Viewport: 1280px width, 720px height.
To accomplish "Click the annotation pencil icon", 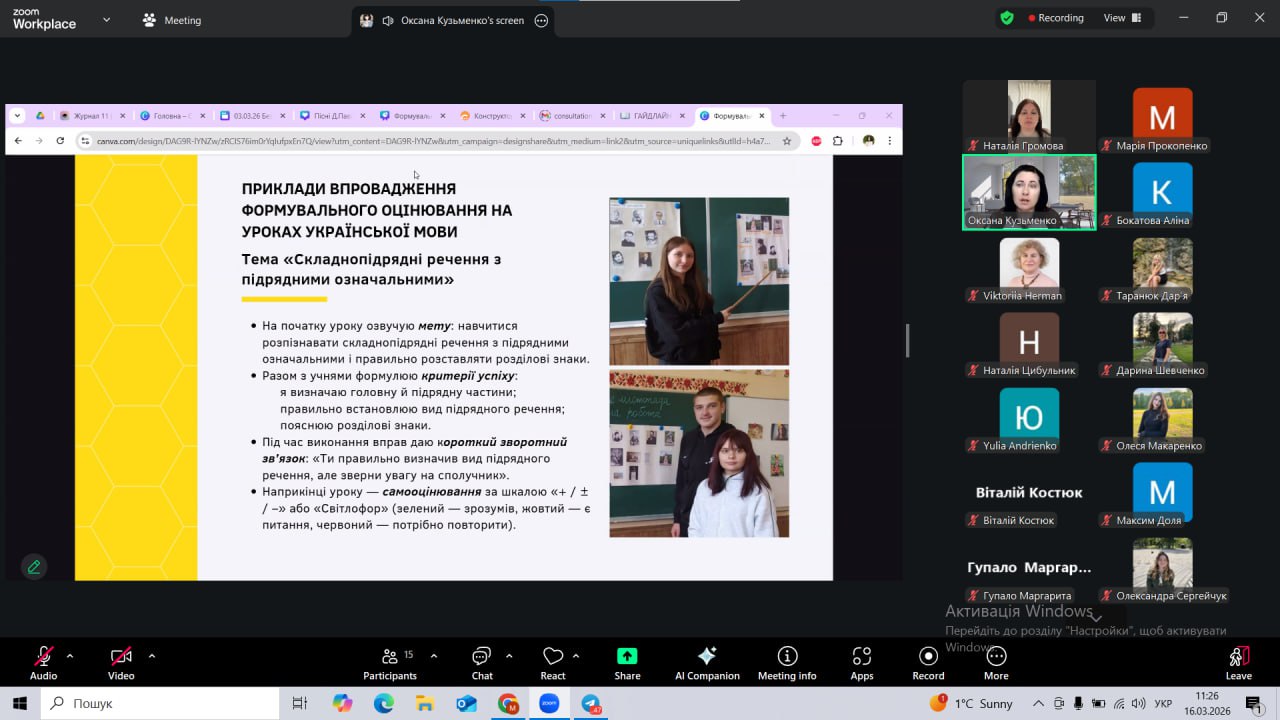I will coord(34,567).
